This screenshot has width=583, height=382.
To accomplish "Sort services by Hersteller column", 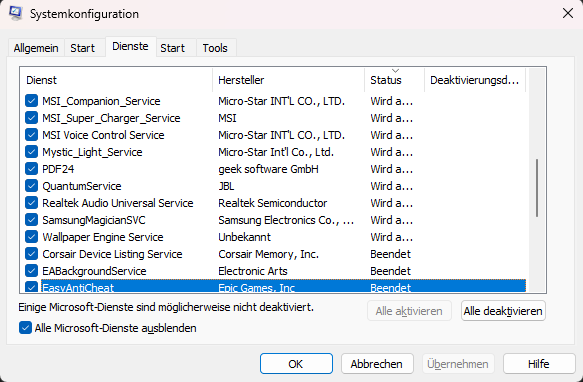I will tap(289, 80).
